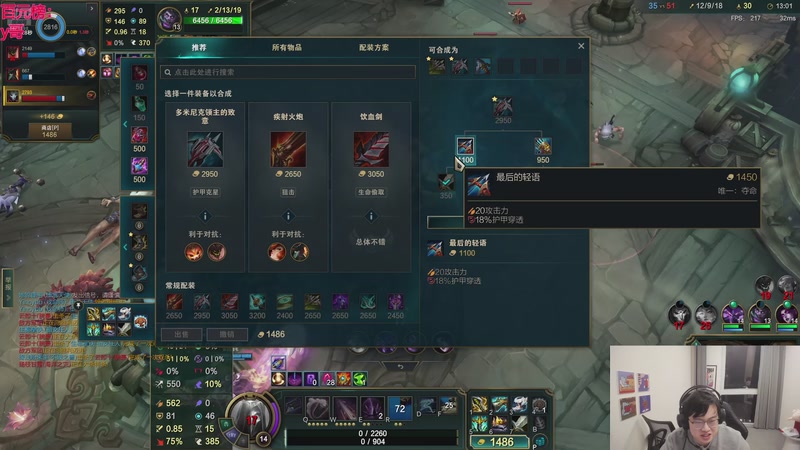Select the 饮血剑 item icon

pyautogui.click(x=371, y=149)
